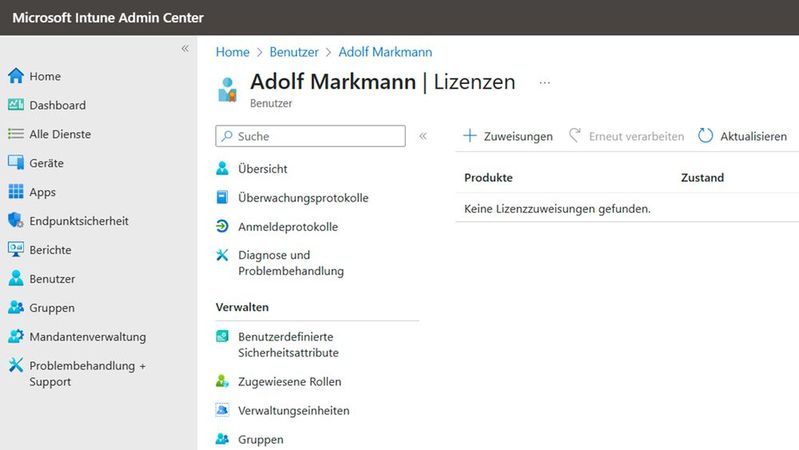The width and height of the screenshot is (799, 450).
Task: Click Gruppen icon in user menu
Action: [x=222, y=439]
